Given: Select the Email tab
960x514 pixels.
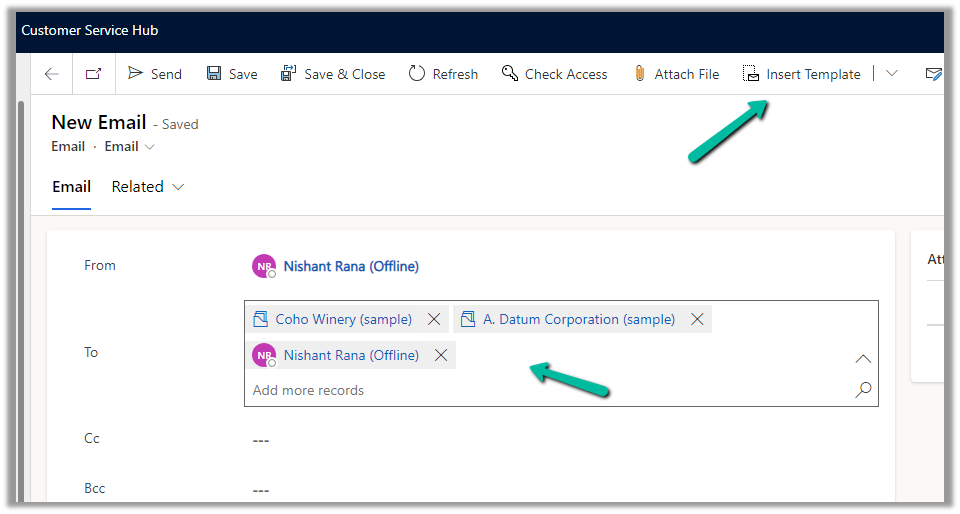Looking at the screenshot, I should [x=72, y=187].
